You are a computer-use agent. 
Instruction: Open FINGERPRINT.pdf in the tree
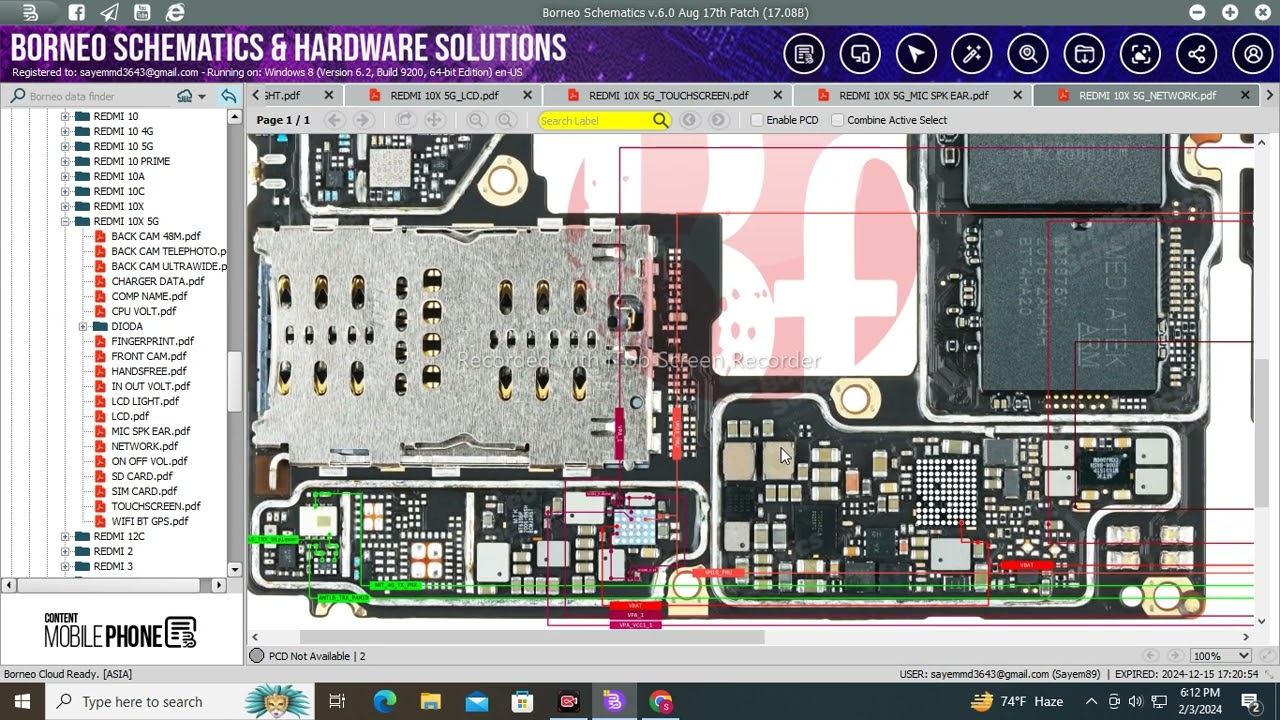pos(152,341)
